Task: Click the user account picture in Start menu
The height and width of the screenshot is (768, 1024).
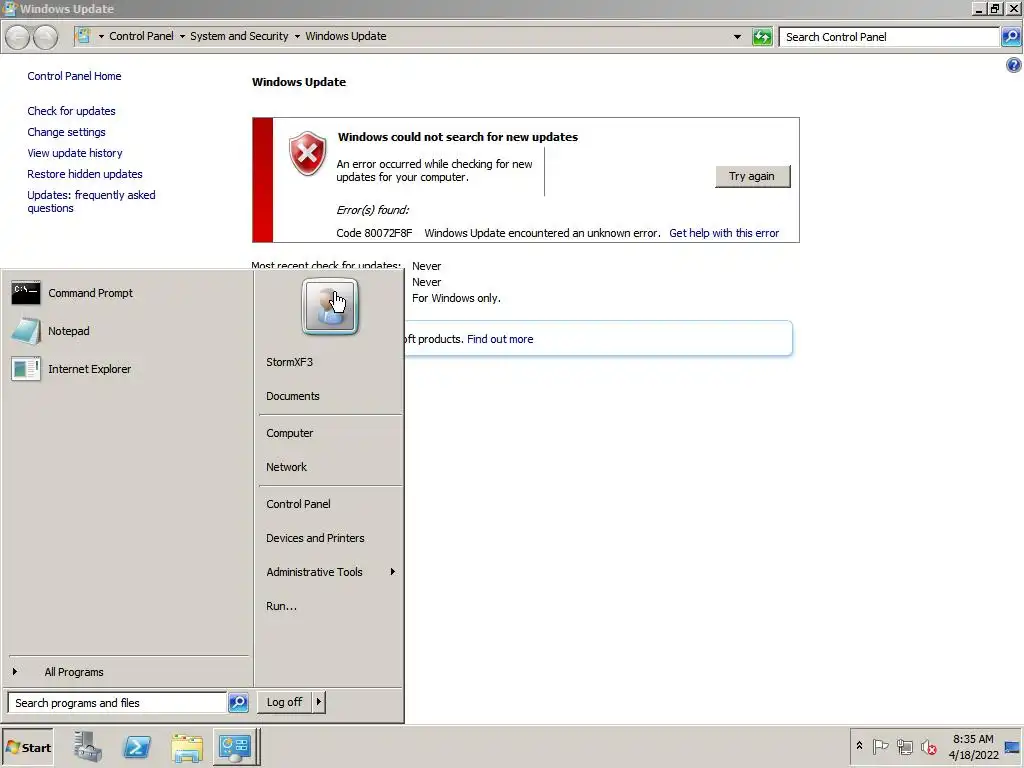Action: (330, 307)
